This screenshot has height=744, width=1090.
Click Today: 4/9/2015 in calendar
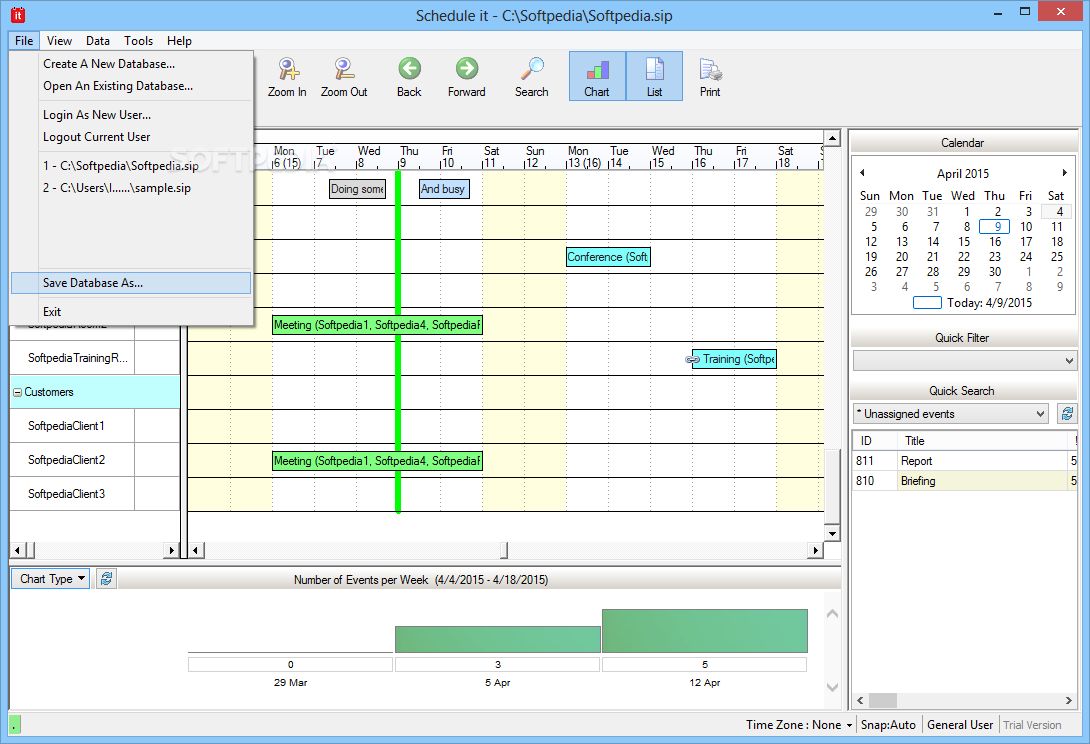pos(989,302)
